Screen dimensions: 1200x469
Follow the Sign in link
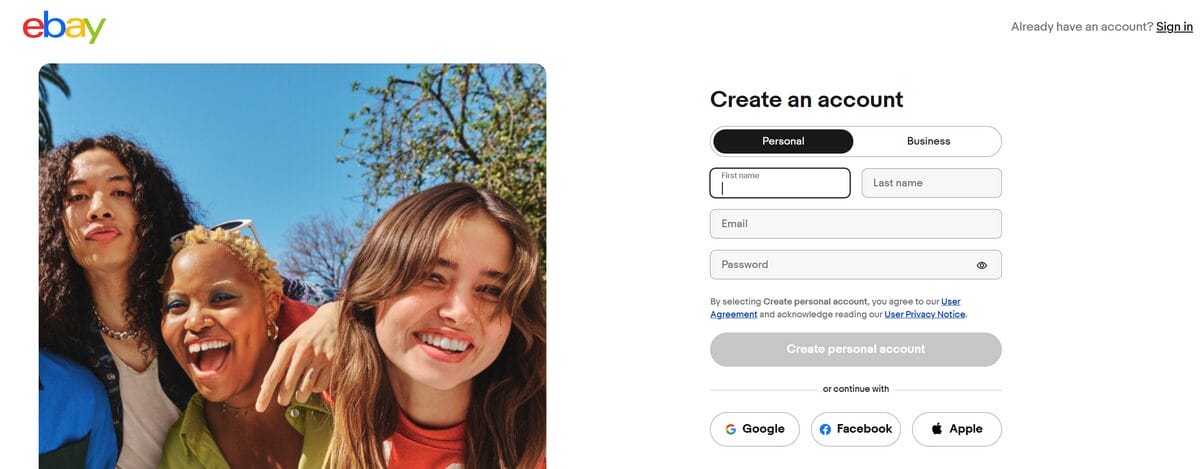coord(1174,27)
